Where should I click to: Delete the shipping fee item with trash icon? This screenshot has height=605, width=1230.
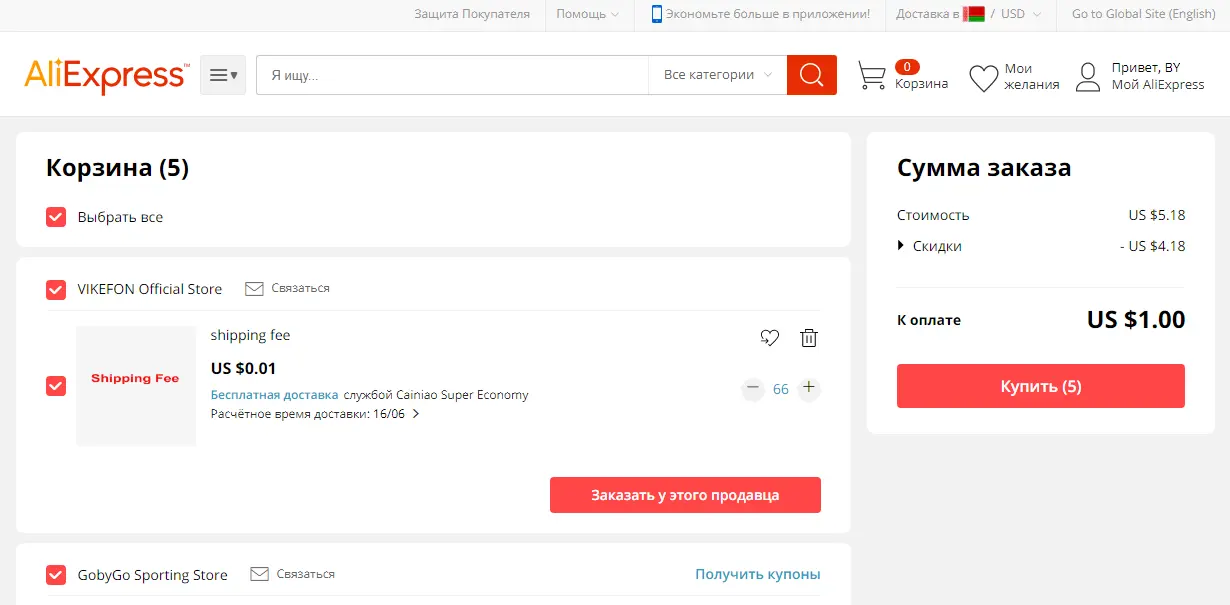coord(809,338)
